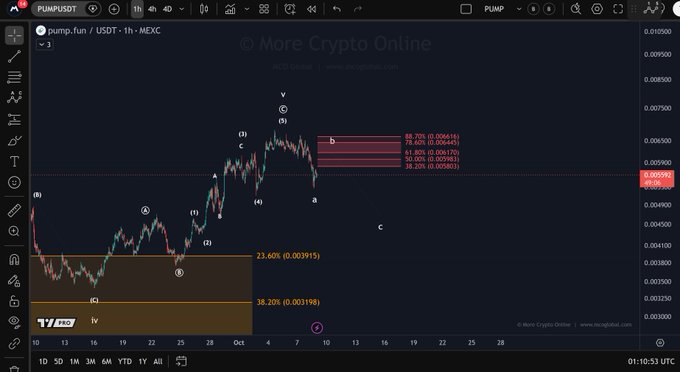Select the brush drawing tool
Viewport: 680px width, 372px height.
pyautogui.click(x=14, y=141)
